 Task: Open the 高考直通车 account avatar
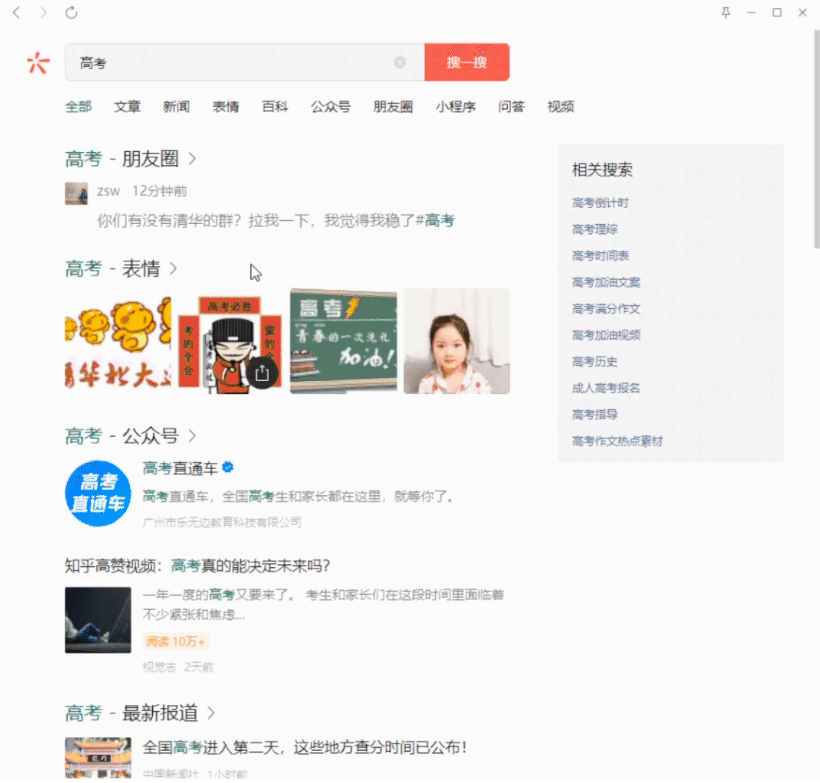(x=98, y=493)
